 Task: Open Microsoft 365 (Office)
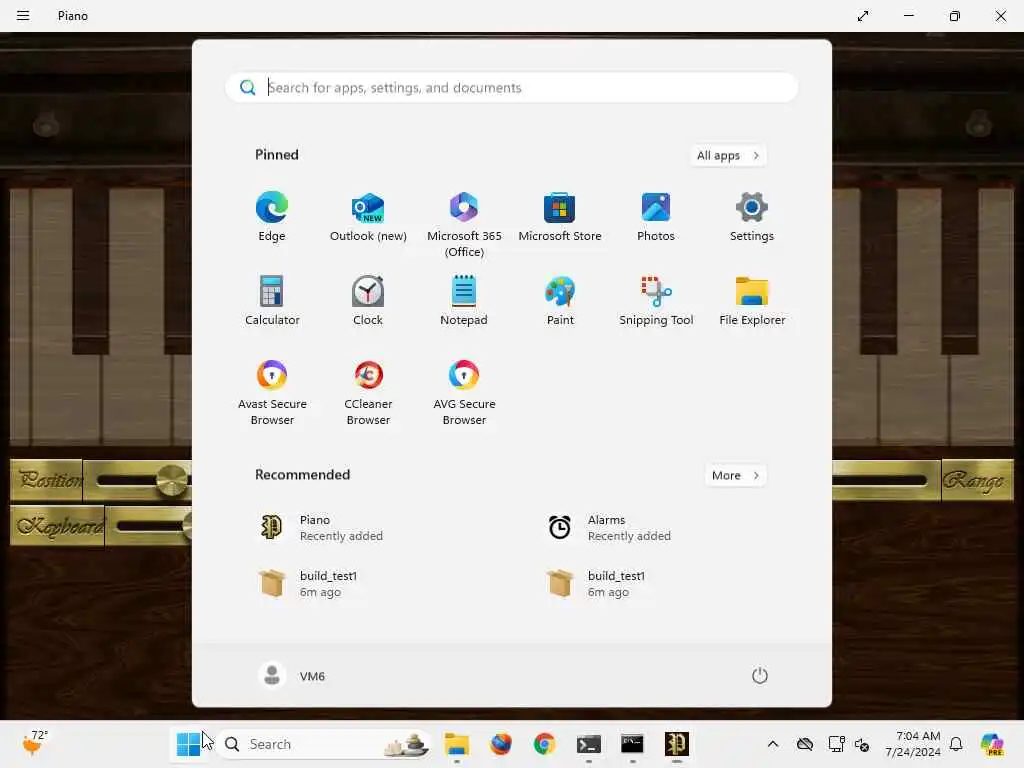[x=464, y=225]
